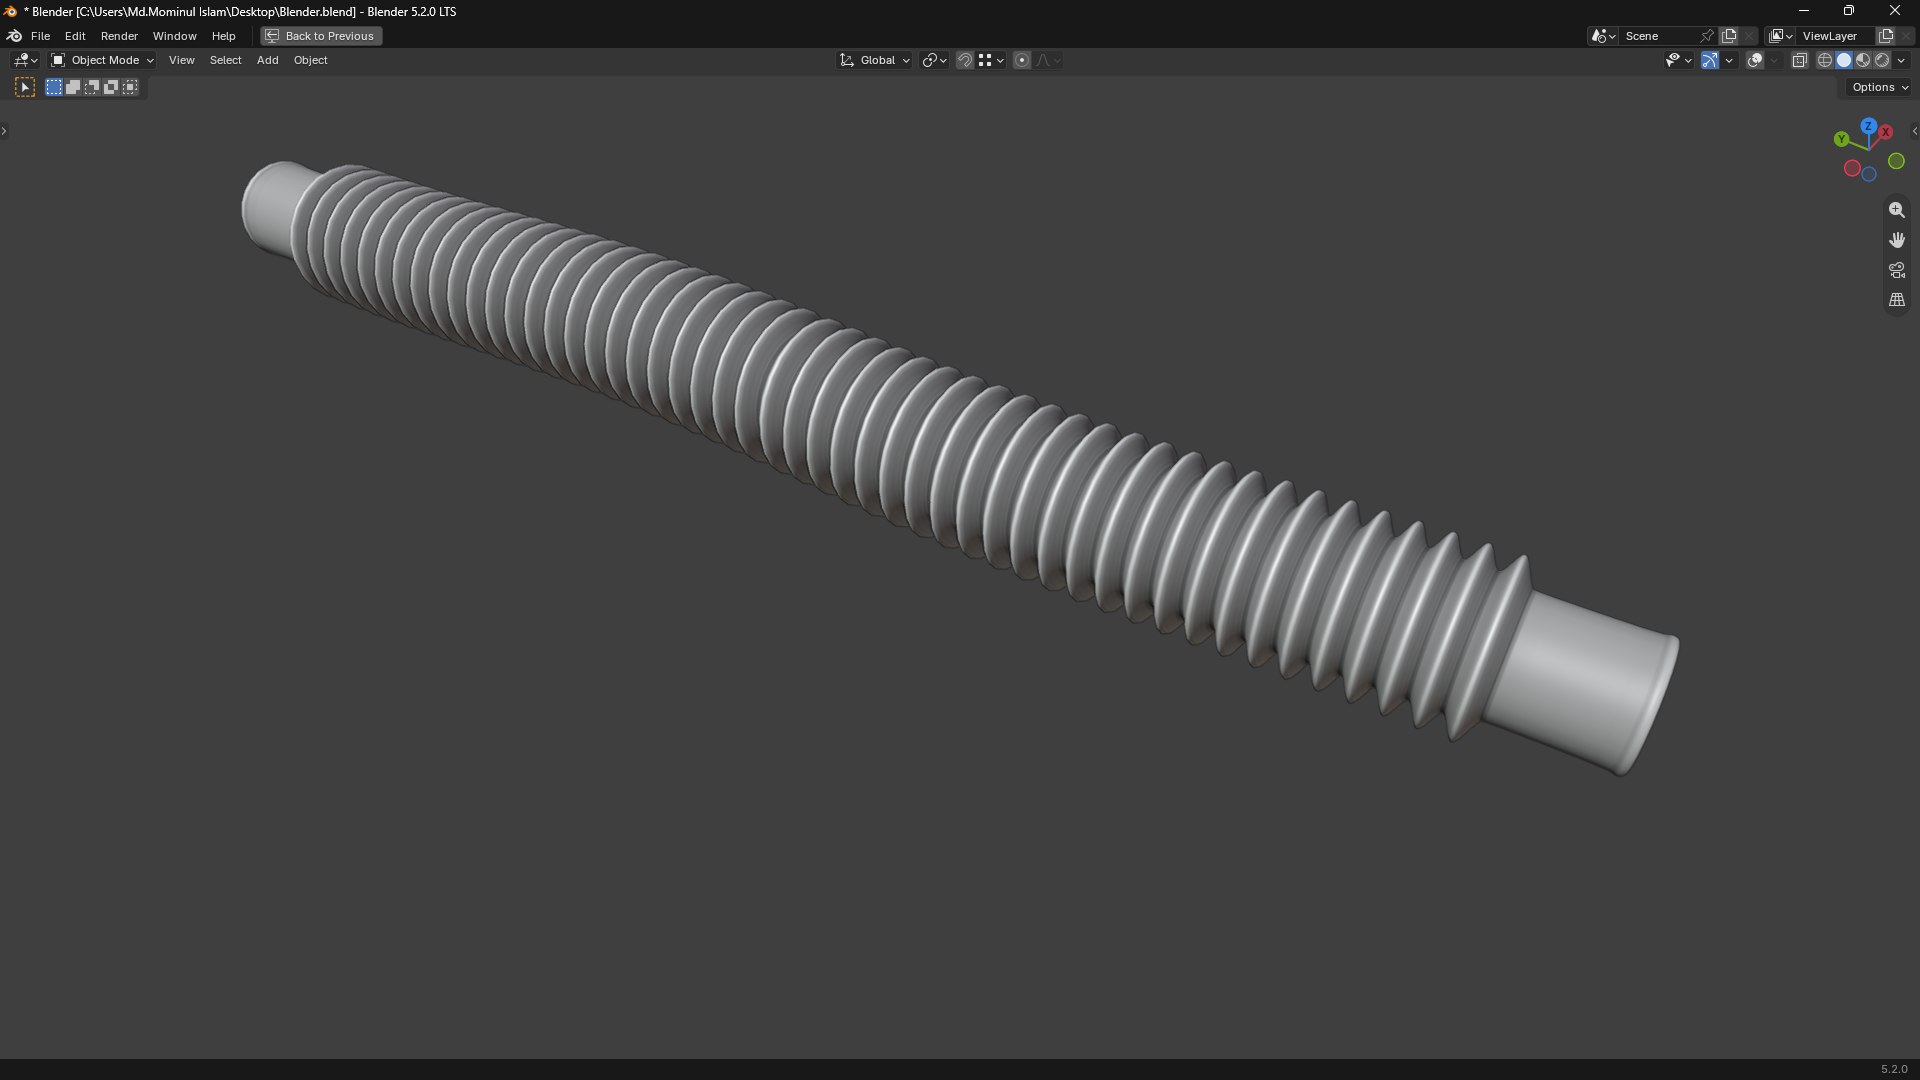Click the ViewLayer name field

(1836, 36)
